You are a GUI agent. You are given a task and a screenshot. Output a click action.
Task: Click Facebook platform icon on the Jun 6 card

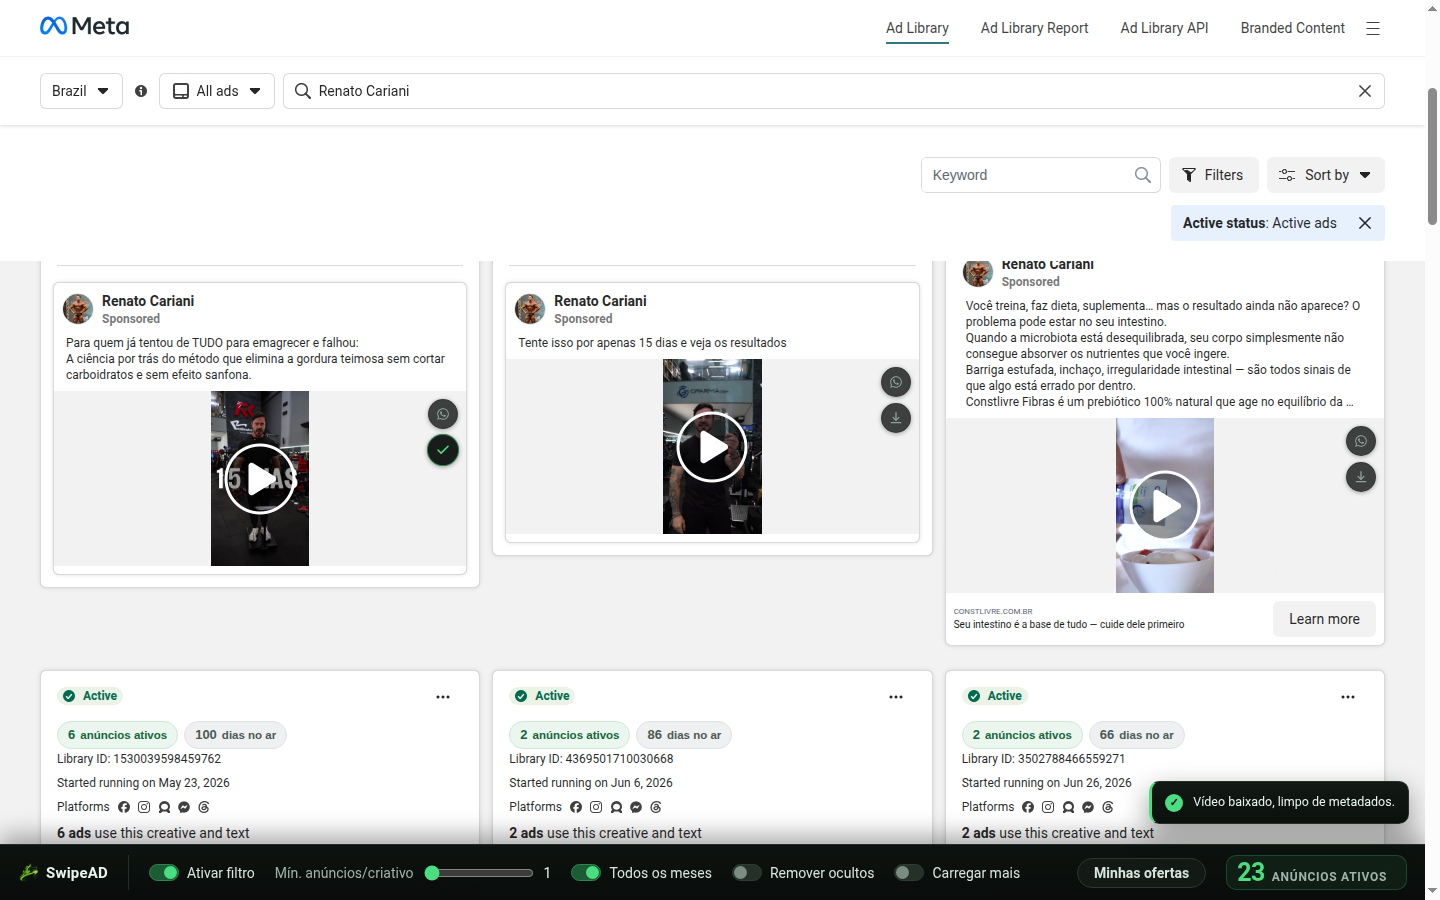tap(576, 807)
